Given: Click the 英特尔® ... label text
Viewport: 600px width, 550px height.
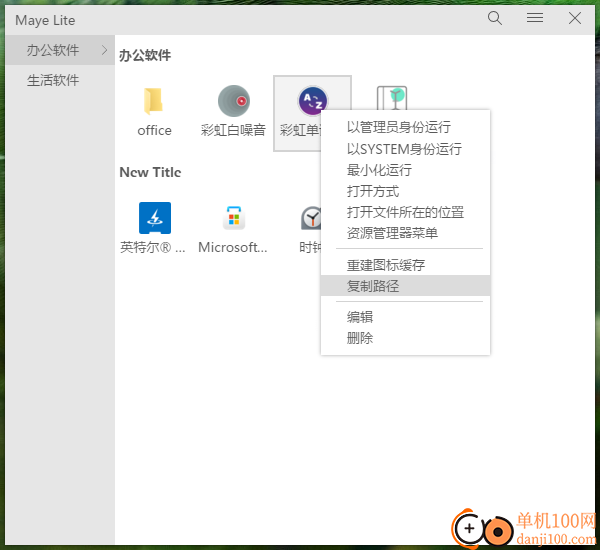Looking at the screenshot, I should pos(153,247).
